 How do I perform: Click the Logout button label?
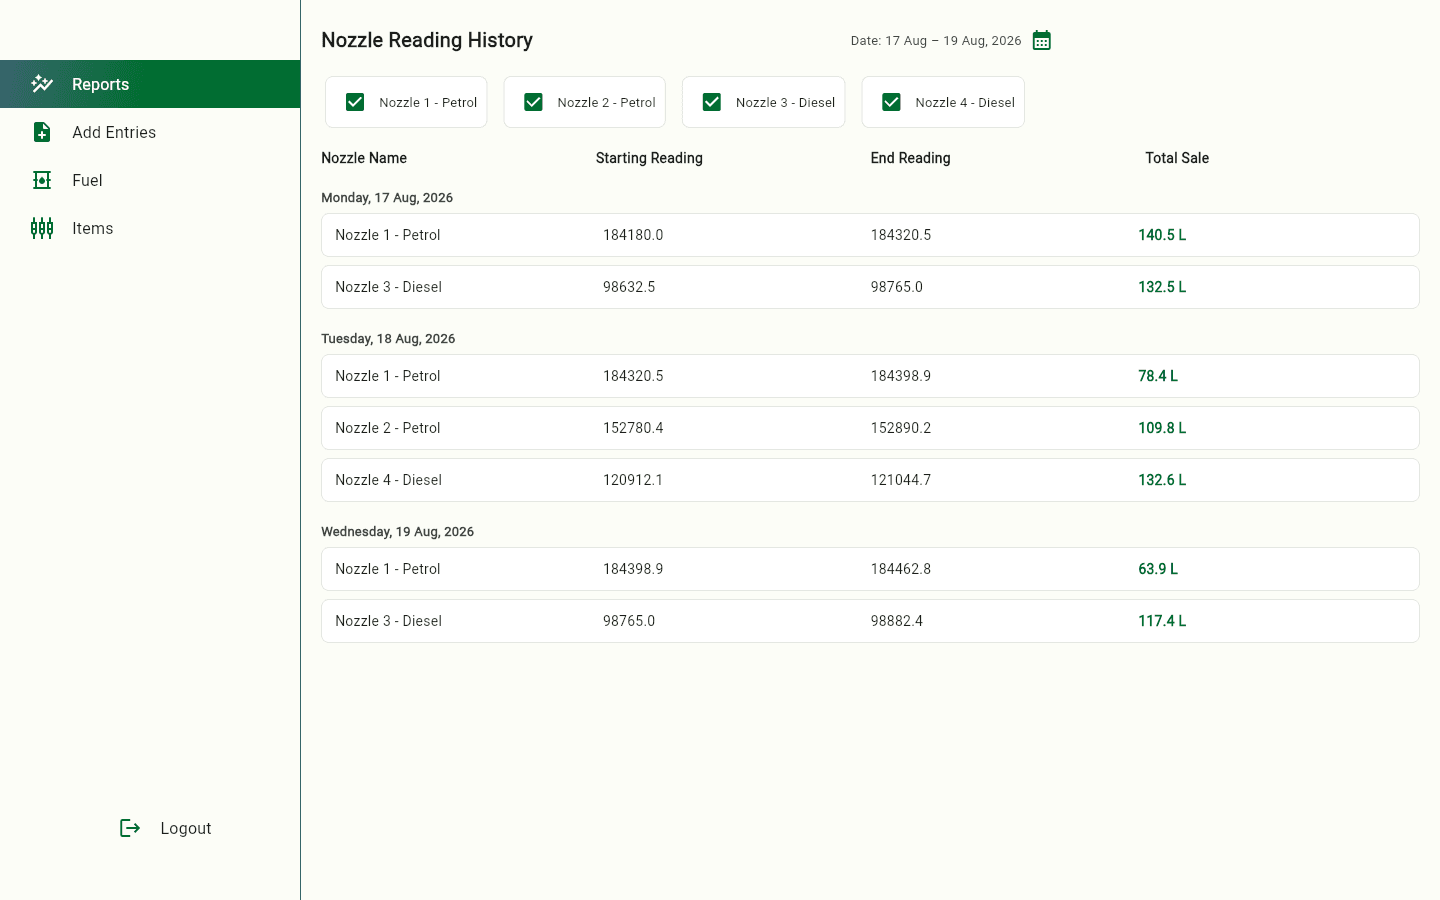pos(186,828)
